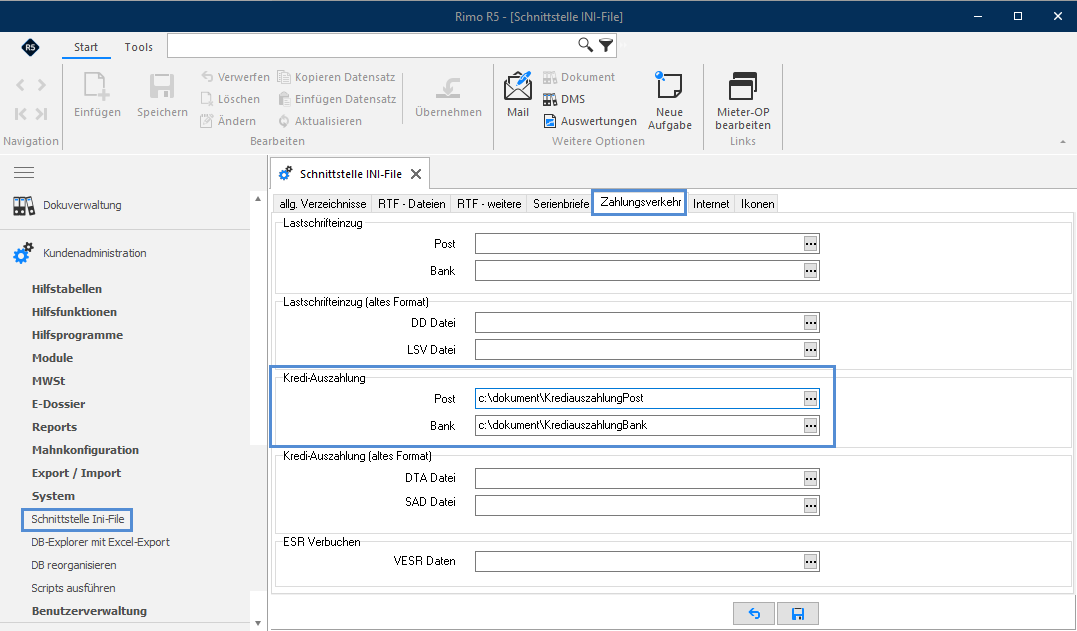Click the R5 application logo icon
1077x631 pixels.
click(x=30, y=47)
